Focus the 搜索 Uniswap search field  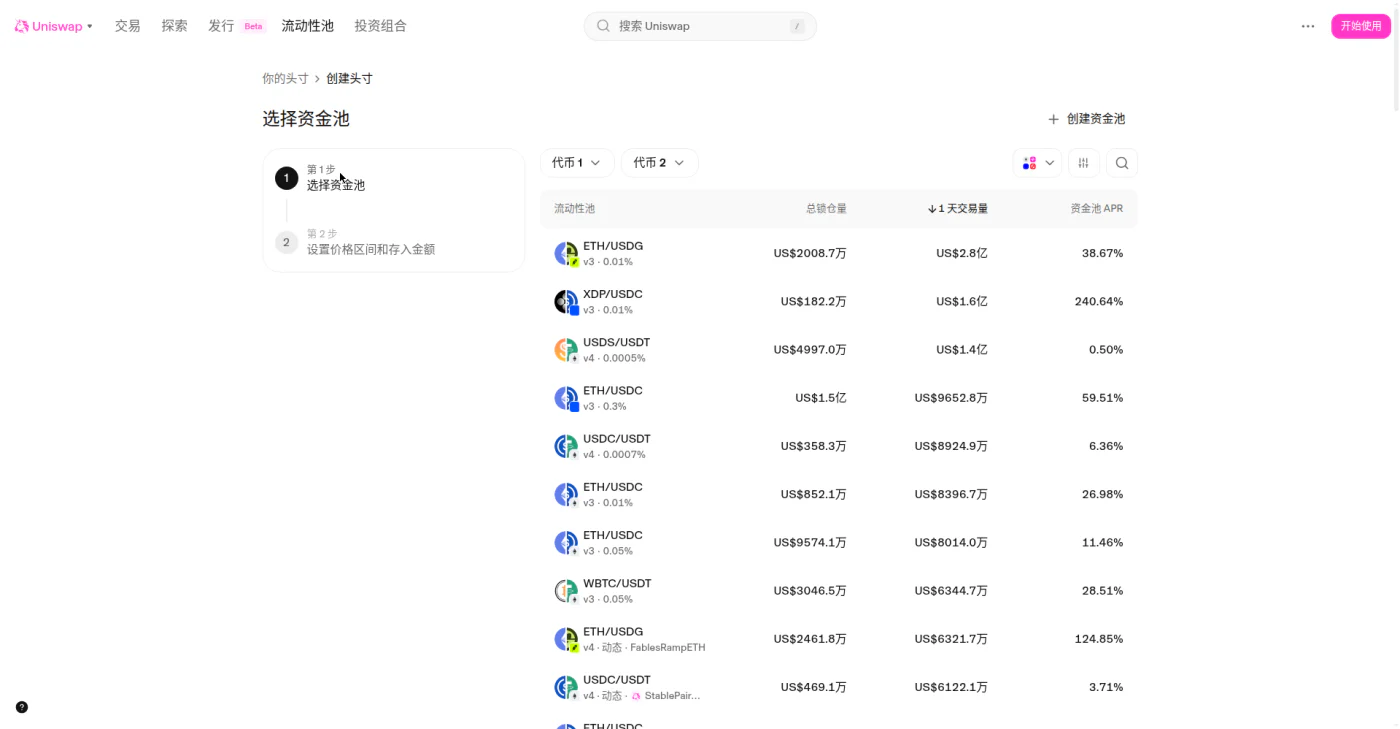pos(700,26)
